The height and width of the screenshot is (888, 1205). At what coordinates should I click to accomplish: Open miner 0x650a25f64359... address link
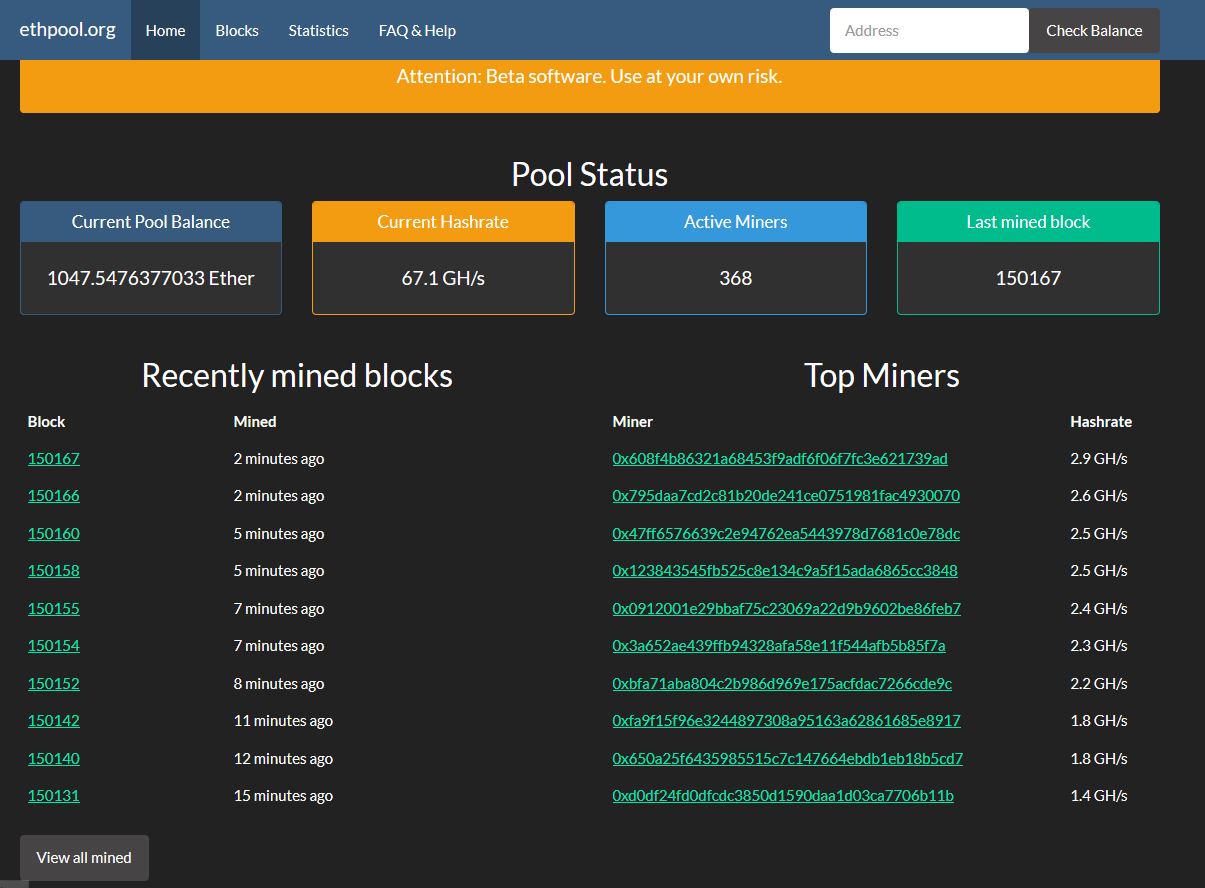pos(788,759)
